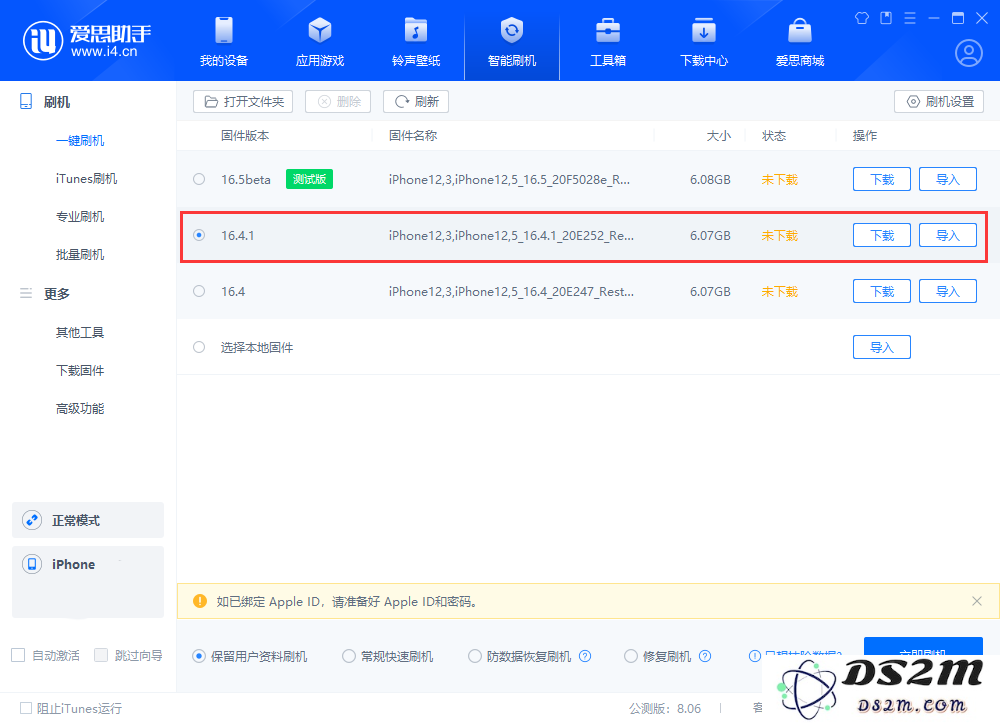Download the 16.4.1 firmware
1000x723 pixels.
(881, 235)
